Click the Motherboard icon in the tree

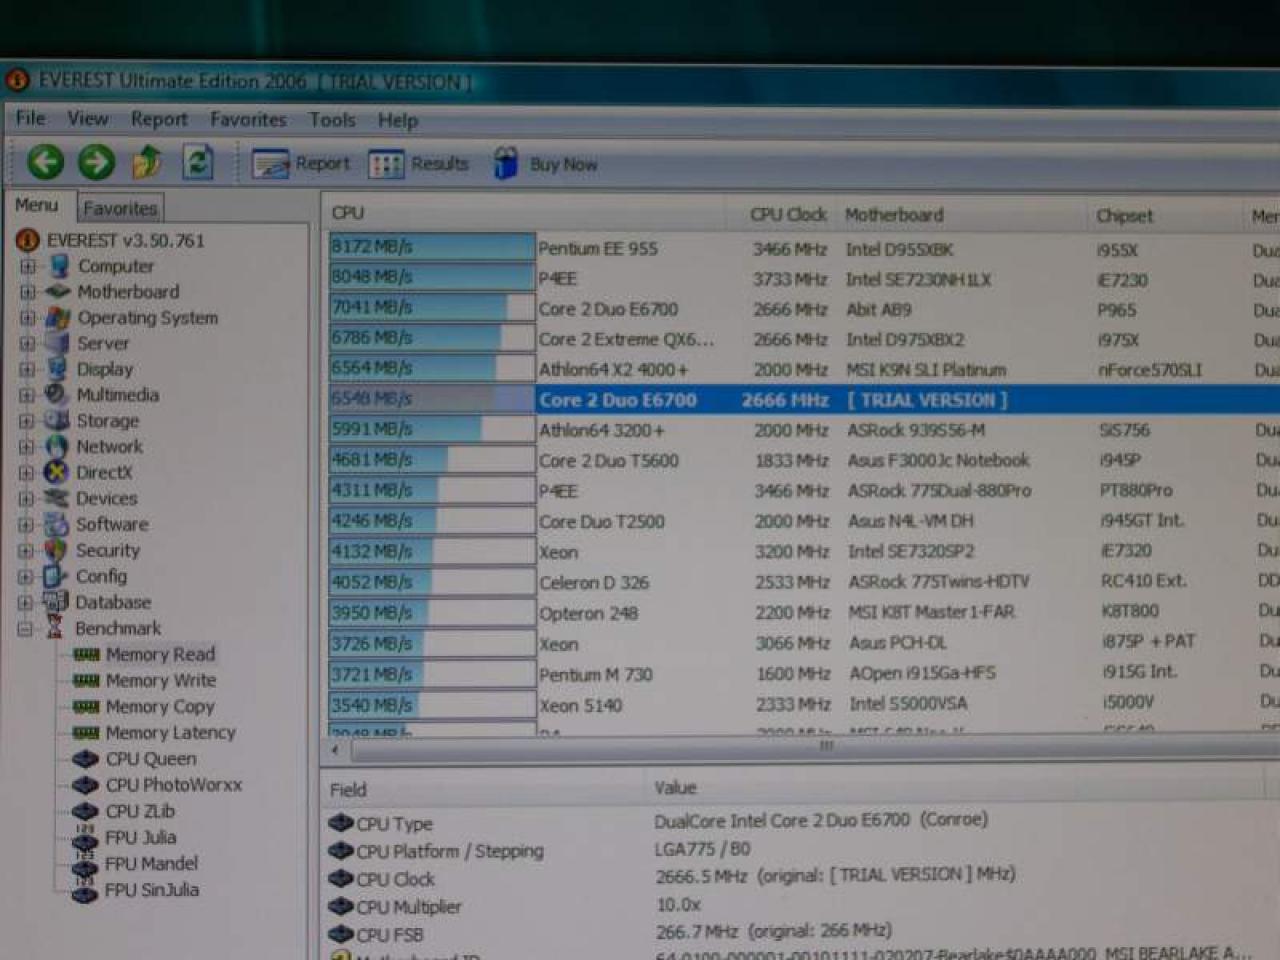click(58, 292)
